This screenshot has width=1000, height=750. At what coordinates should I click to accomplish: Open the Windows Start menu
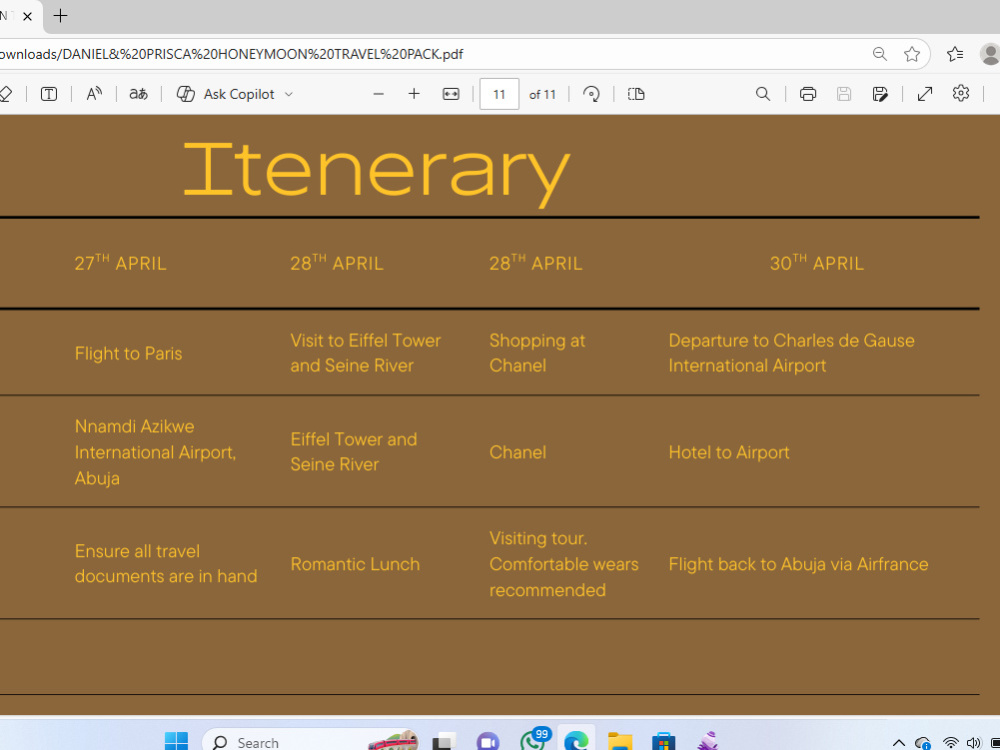[177, 741]
